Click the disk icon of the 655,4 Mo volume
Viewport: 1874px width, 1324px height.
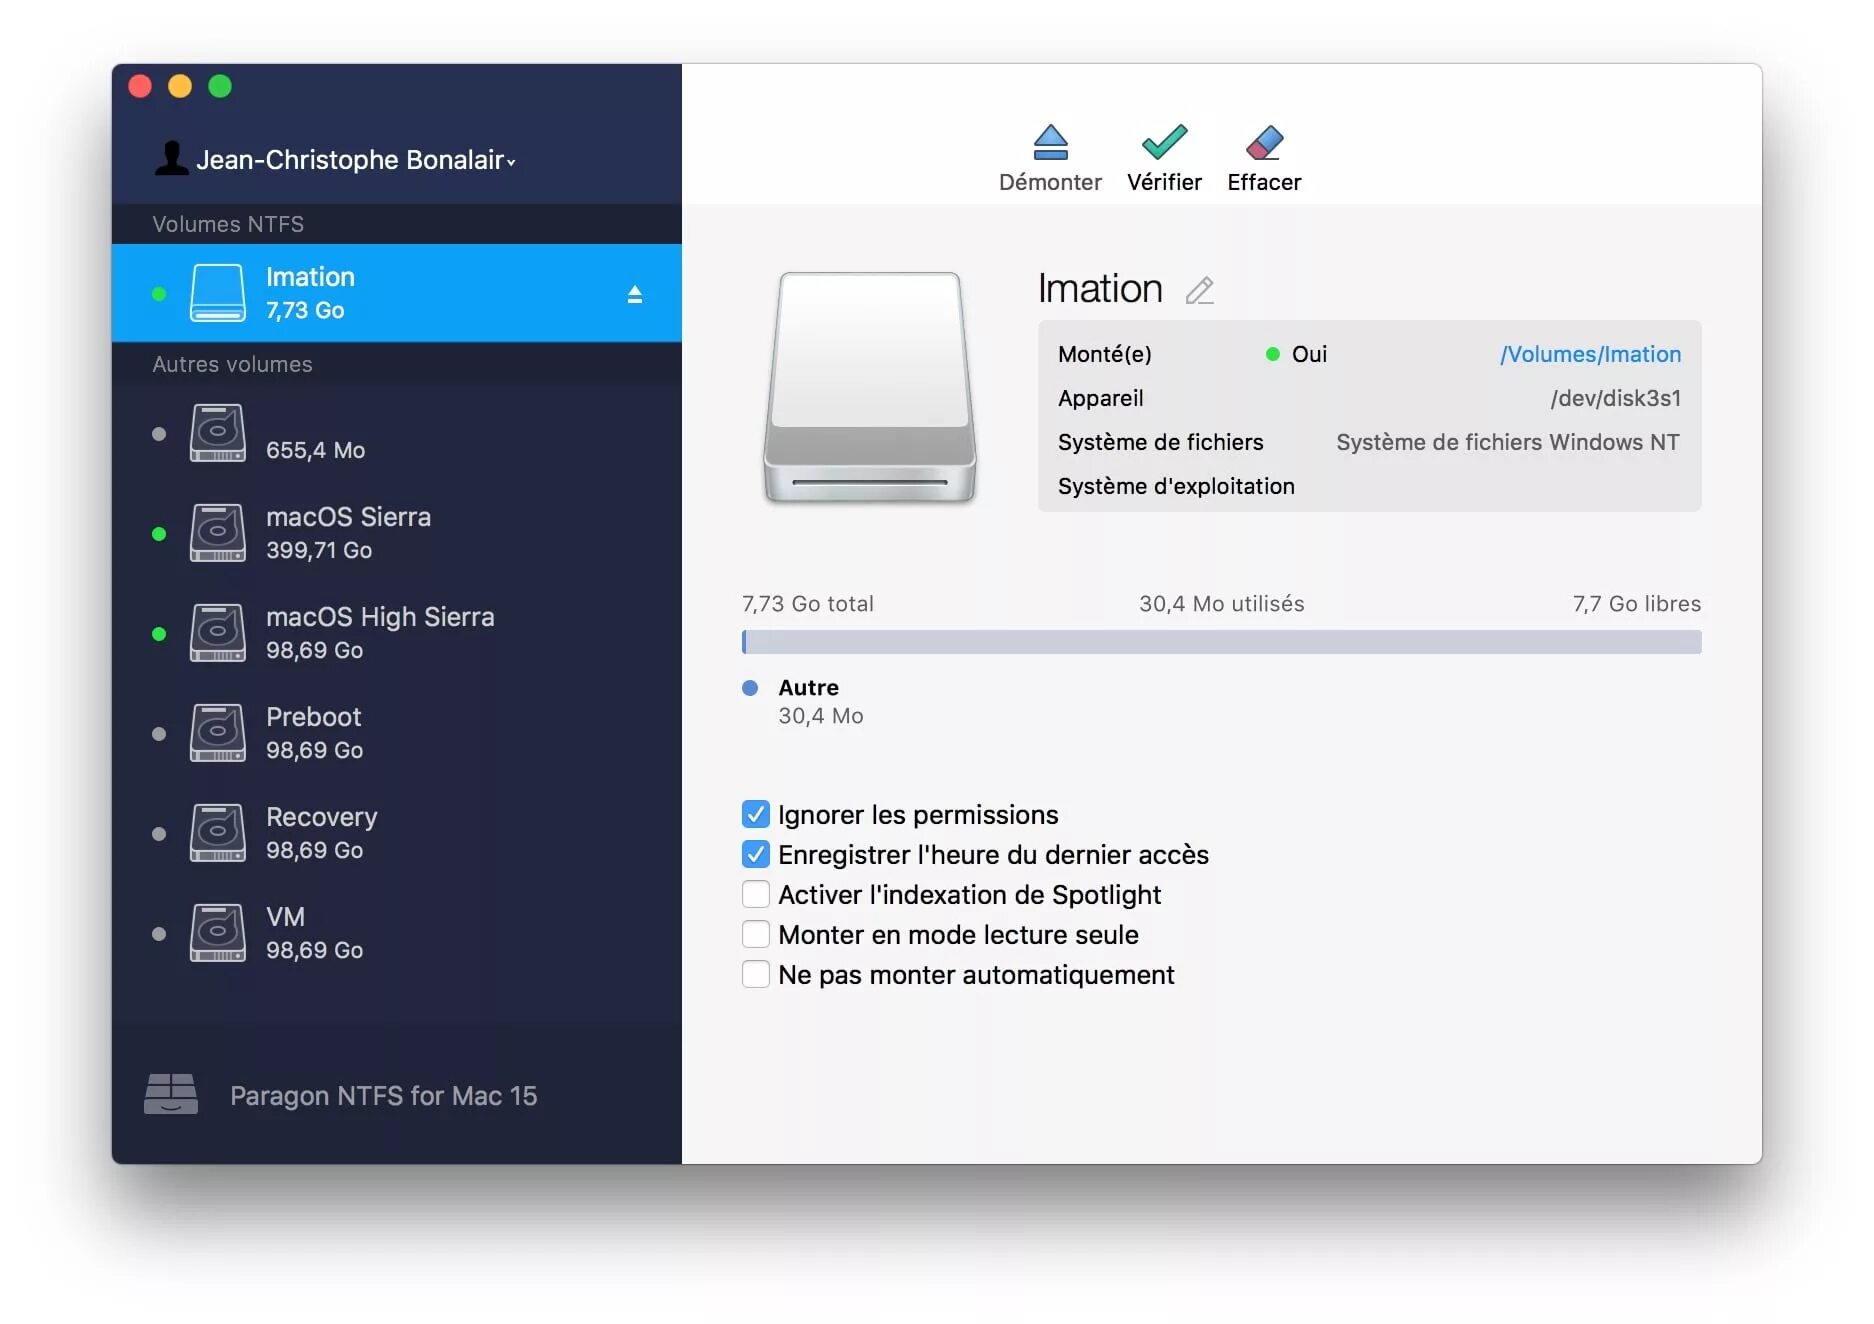218,433
